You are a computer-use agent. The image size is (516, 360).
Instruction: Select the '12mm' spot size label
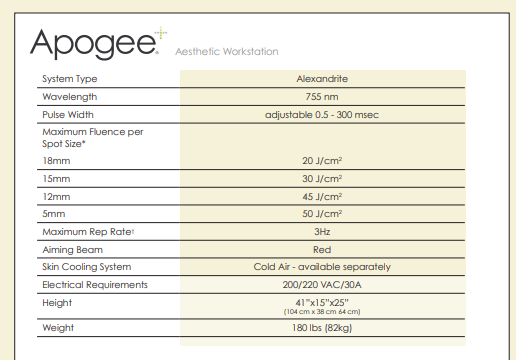pyautogui.click(x=56, y=197)
